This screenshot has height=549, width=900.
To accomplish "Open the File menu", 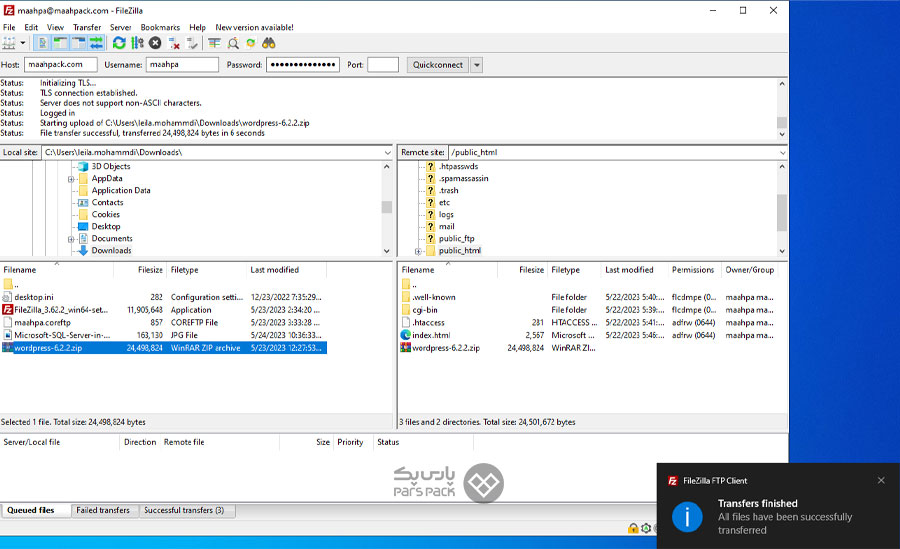I will click(9, 27).
